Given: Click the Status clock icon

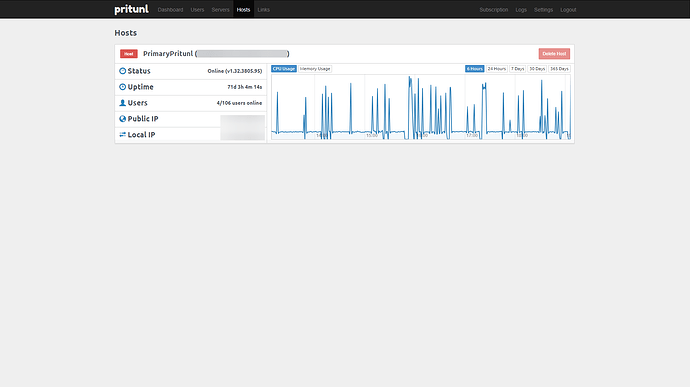Looking at the screenshot, I should point(122,71).
